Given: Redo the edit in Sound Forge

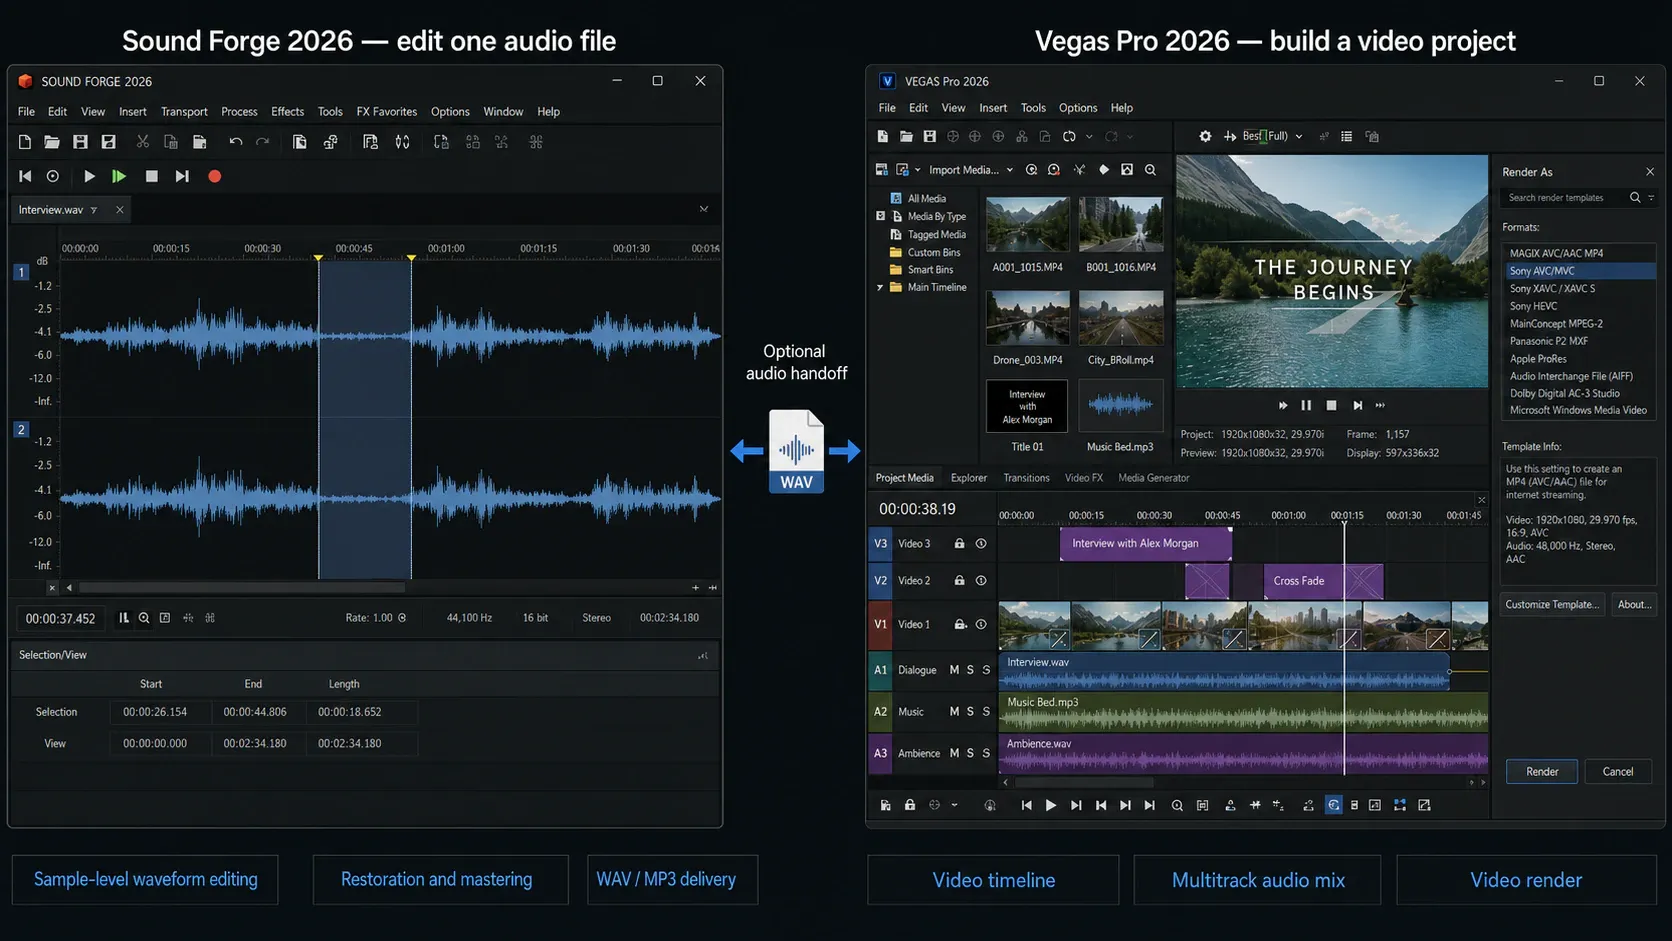Looking at the screenshot, I should point(263,142).
